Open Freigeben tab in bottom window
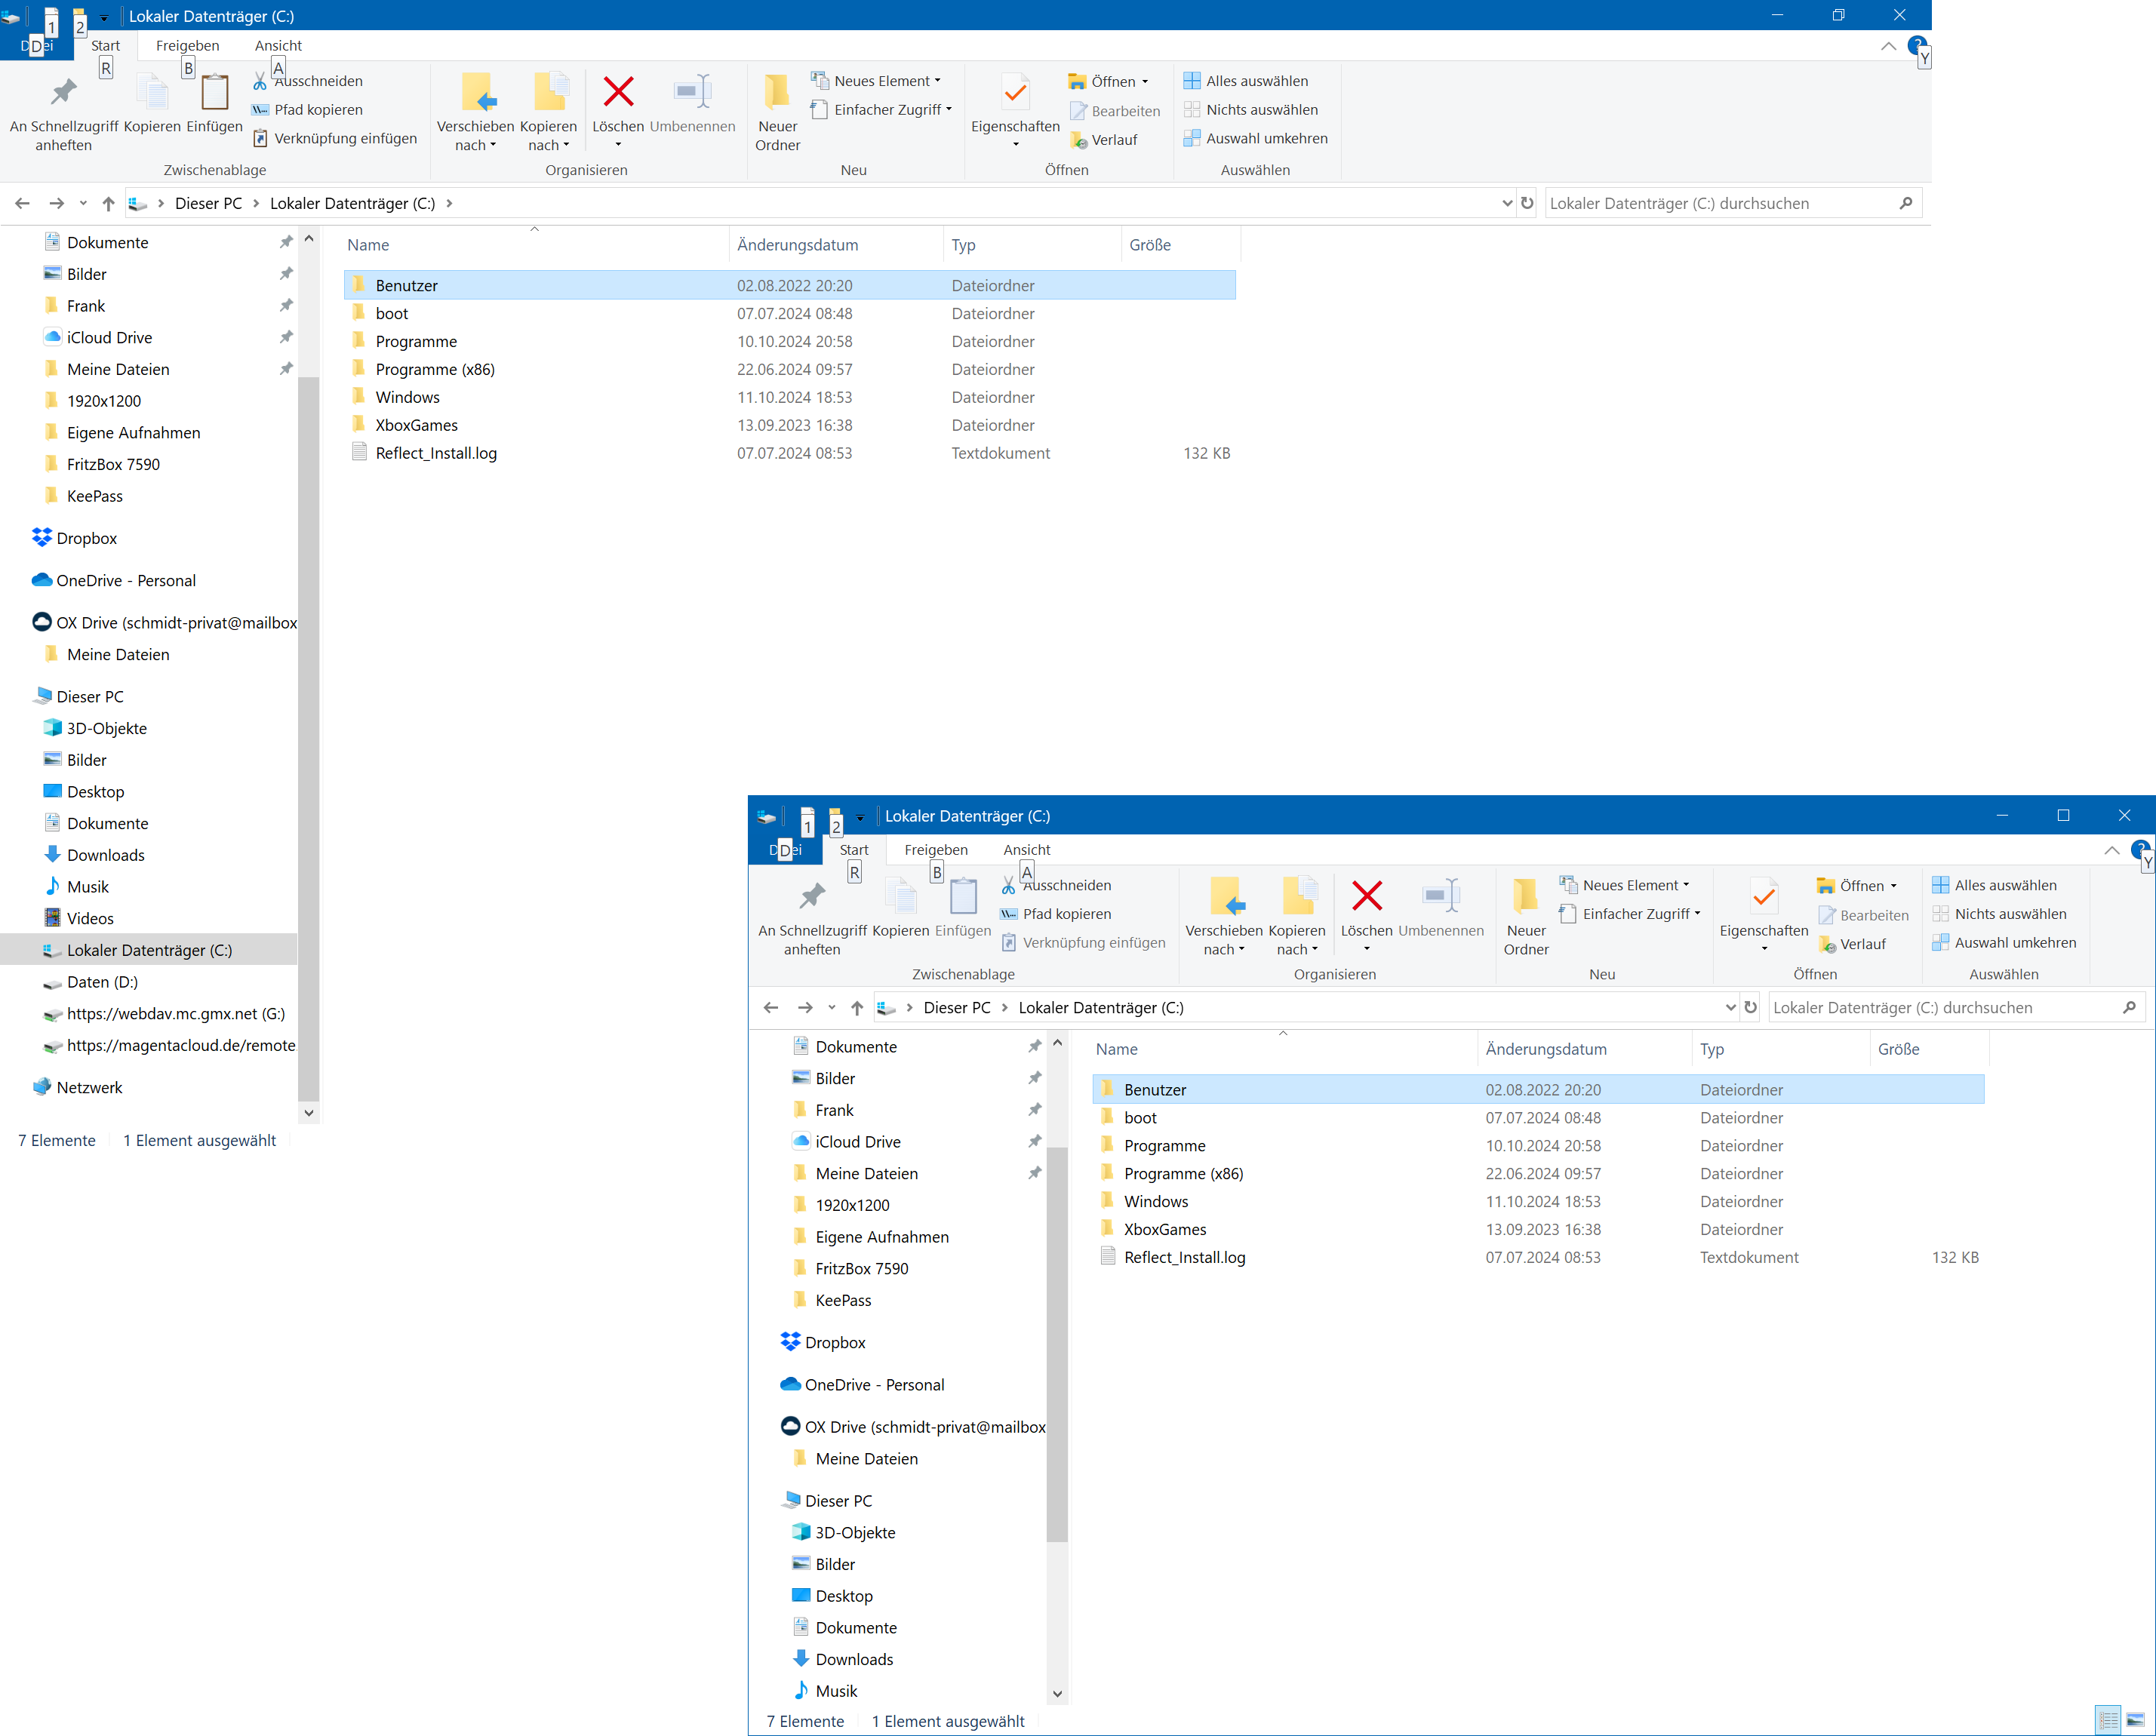The width and height of the screenshot is (2156, 1736). 936,849
